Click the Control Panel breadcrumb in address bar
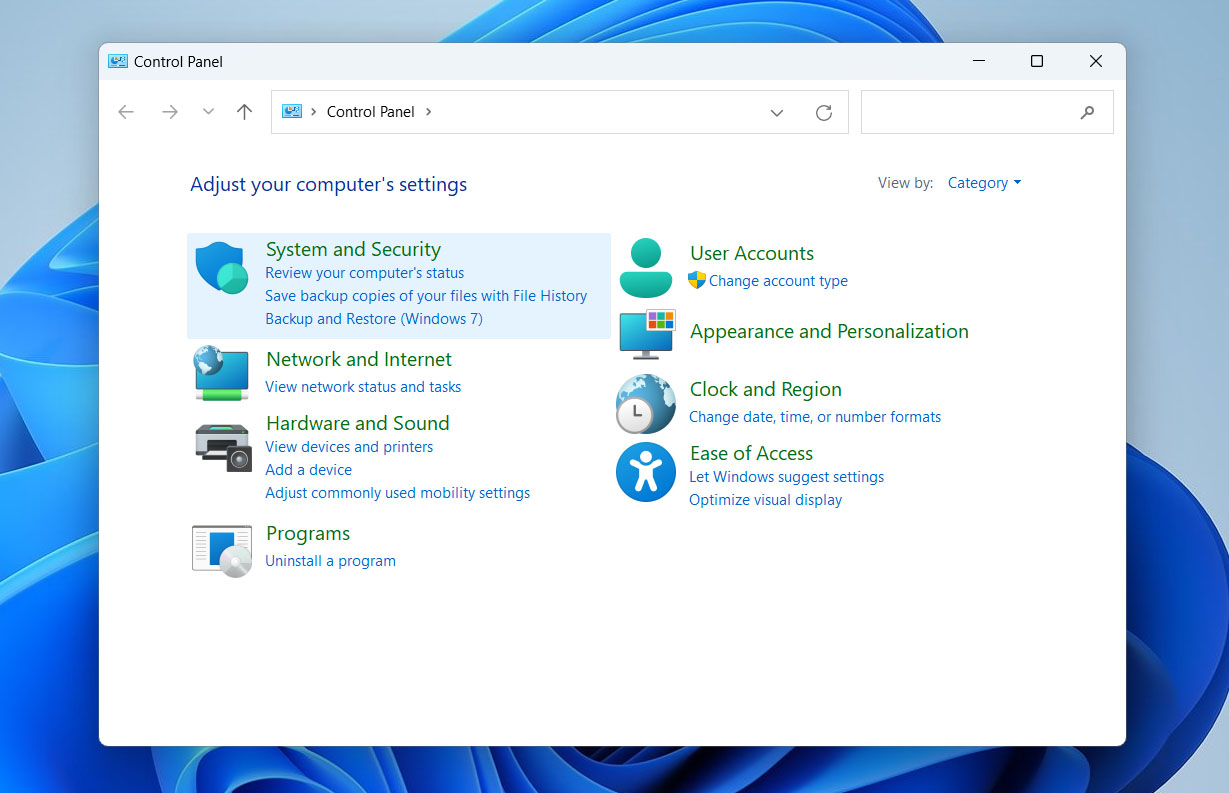 [371, 112]
